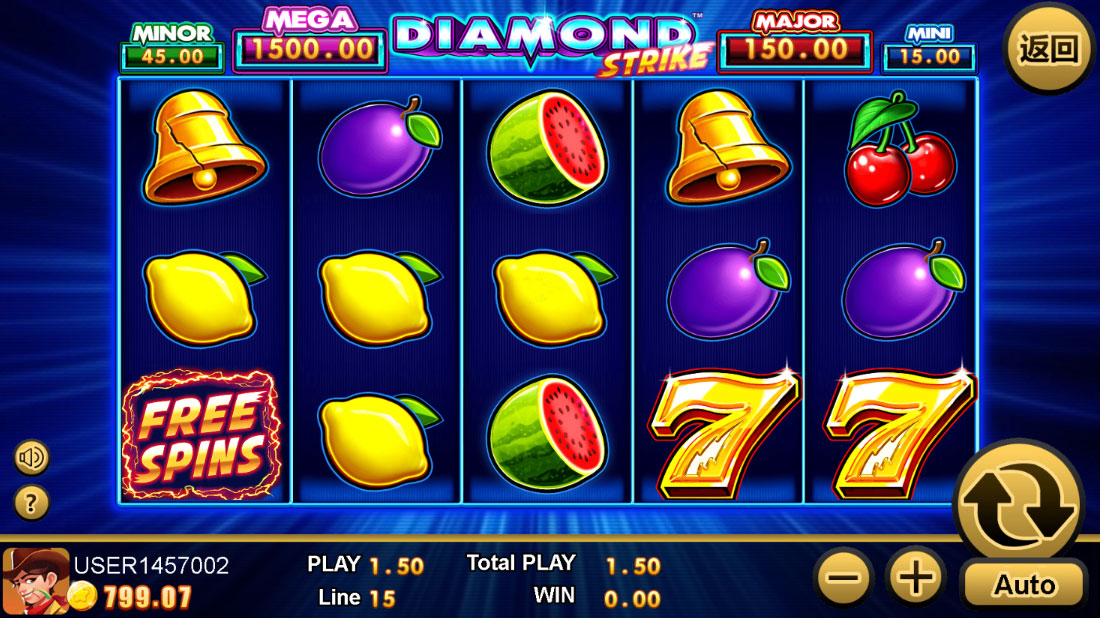
Task: Decrease the bet with the minus button
Action: pos(844,577)
